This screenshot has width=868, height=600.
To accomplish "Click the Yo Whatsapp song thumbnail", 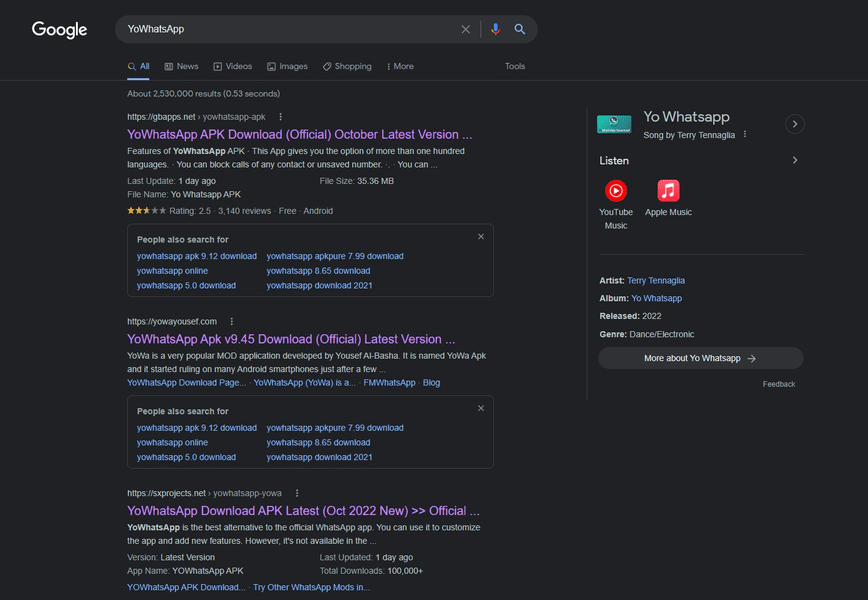I will tap(614, 124).
